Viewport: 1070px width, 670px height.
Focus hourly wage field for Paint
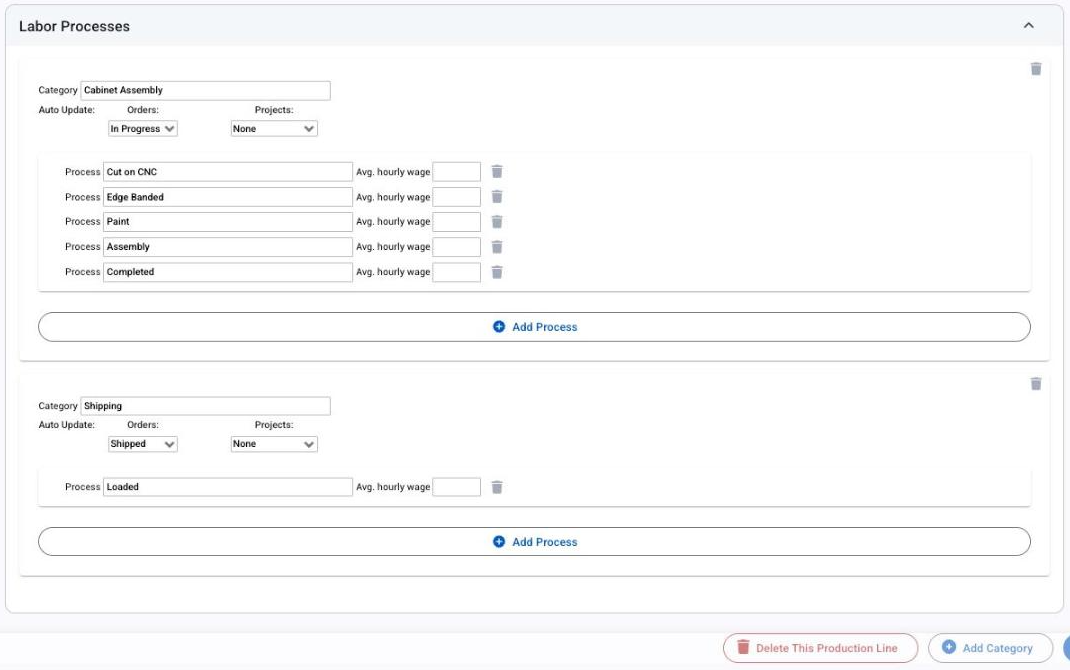coord(457,222)
